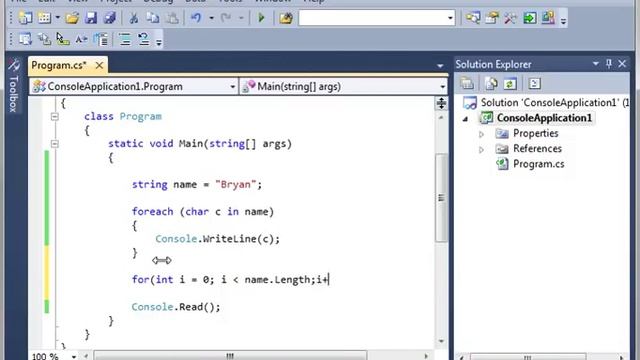
Task: Click the Display Object Member List icon
Action: [25, 39]
